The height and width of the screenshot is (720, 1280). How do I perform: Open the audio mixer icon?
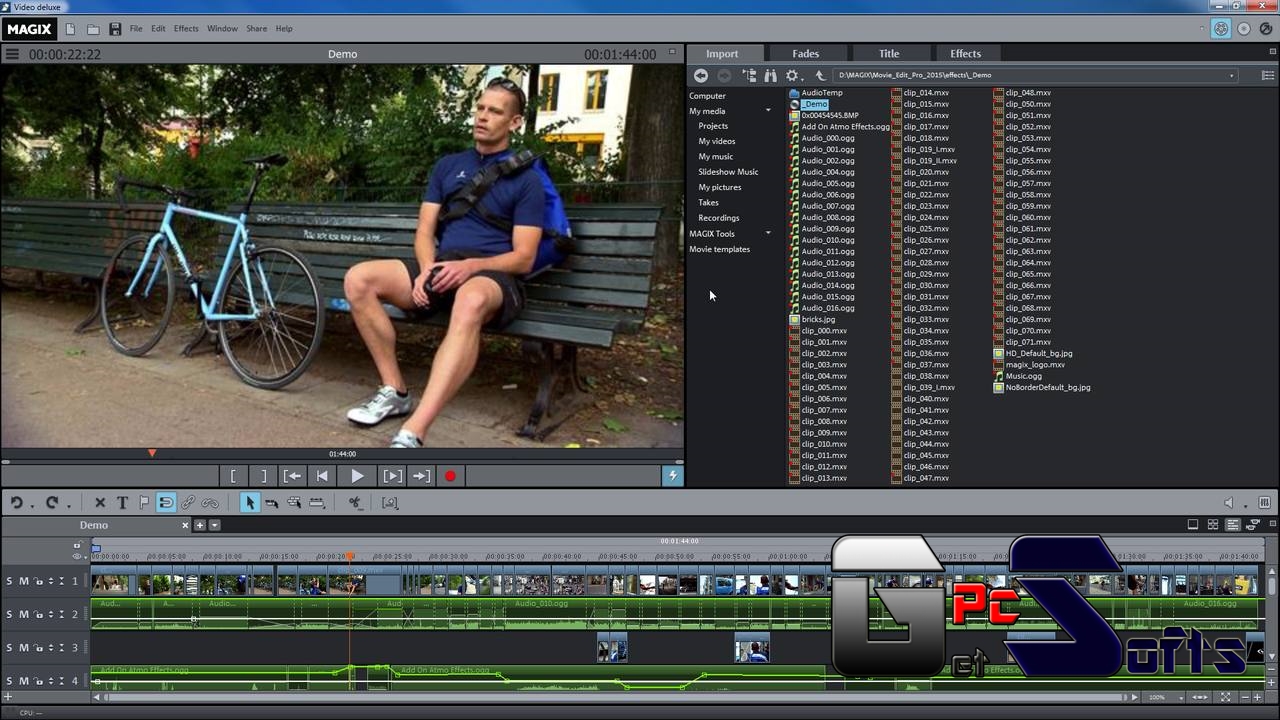coord(1265,503)
